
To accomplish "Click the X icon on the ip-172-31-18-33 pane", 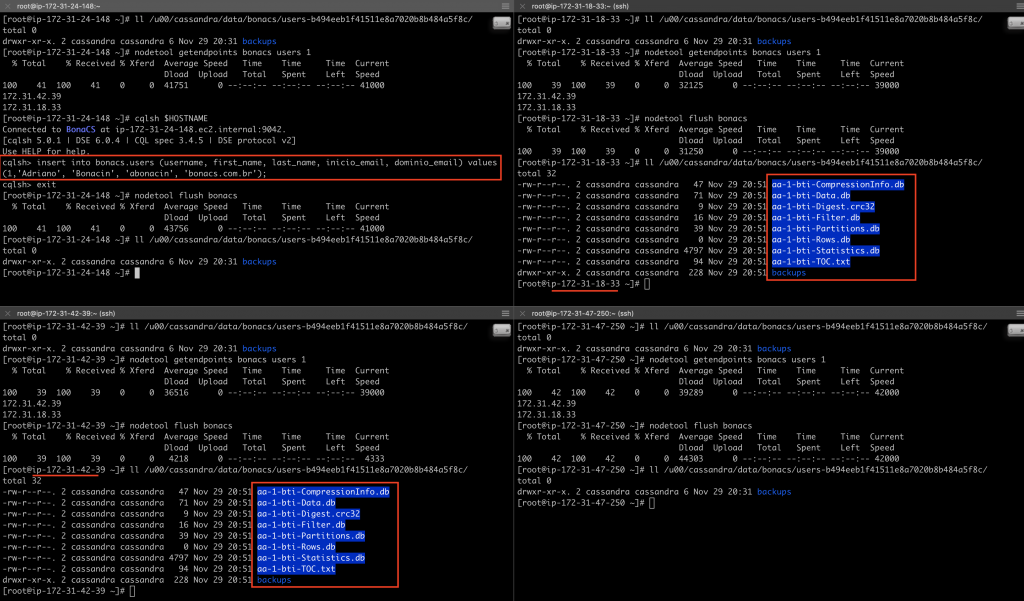I will click(520, 6).
